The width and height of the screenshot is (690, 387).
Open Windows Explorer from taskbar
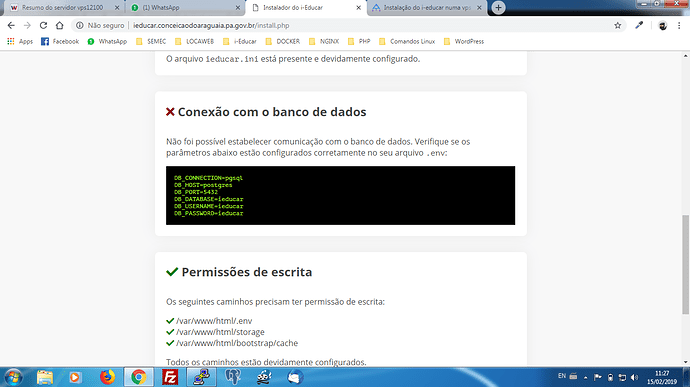click(44, 377)
